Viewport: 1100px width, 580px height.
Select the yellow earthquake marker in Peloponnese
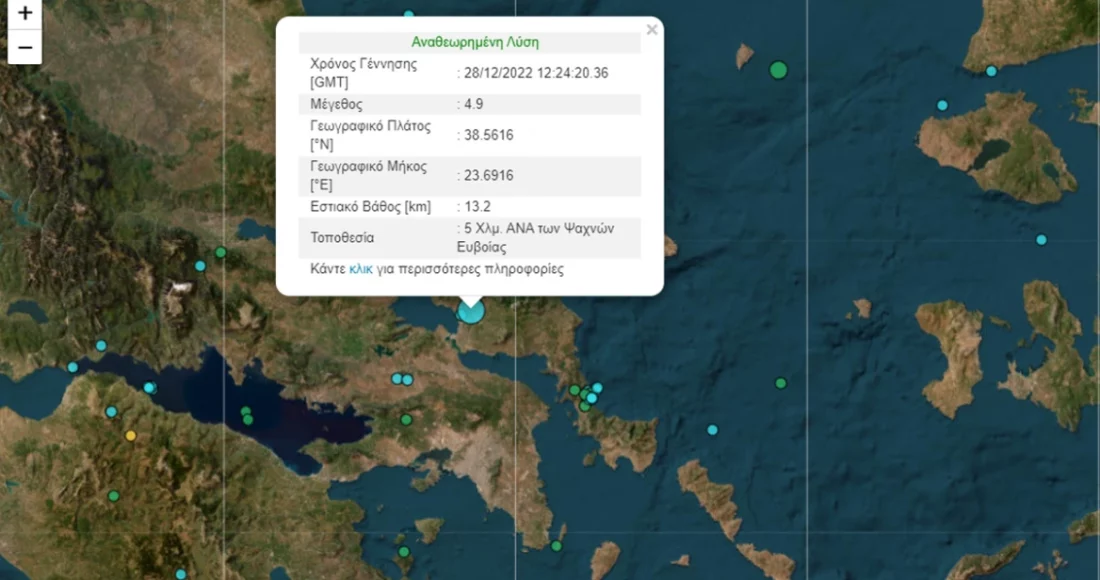coord(130,436)
